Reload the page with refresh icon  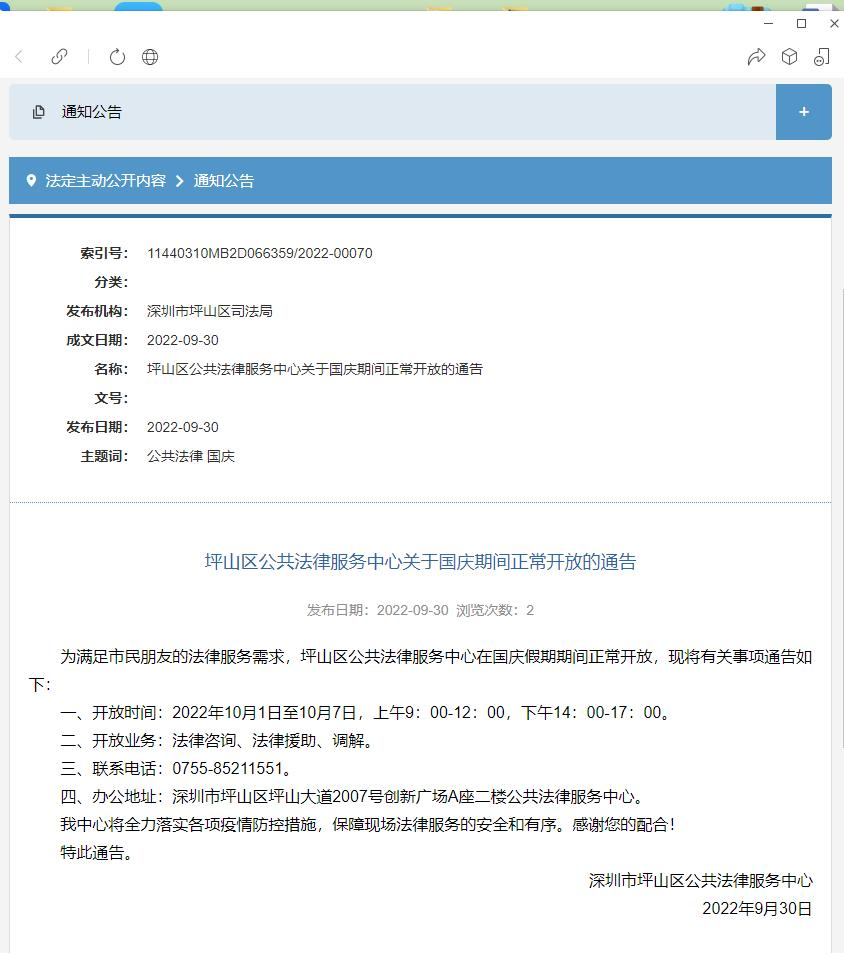(117, 57)
